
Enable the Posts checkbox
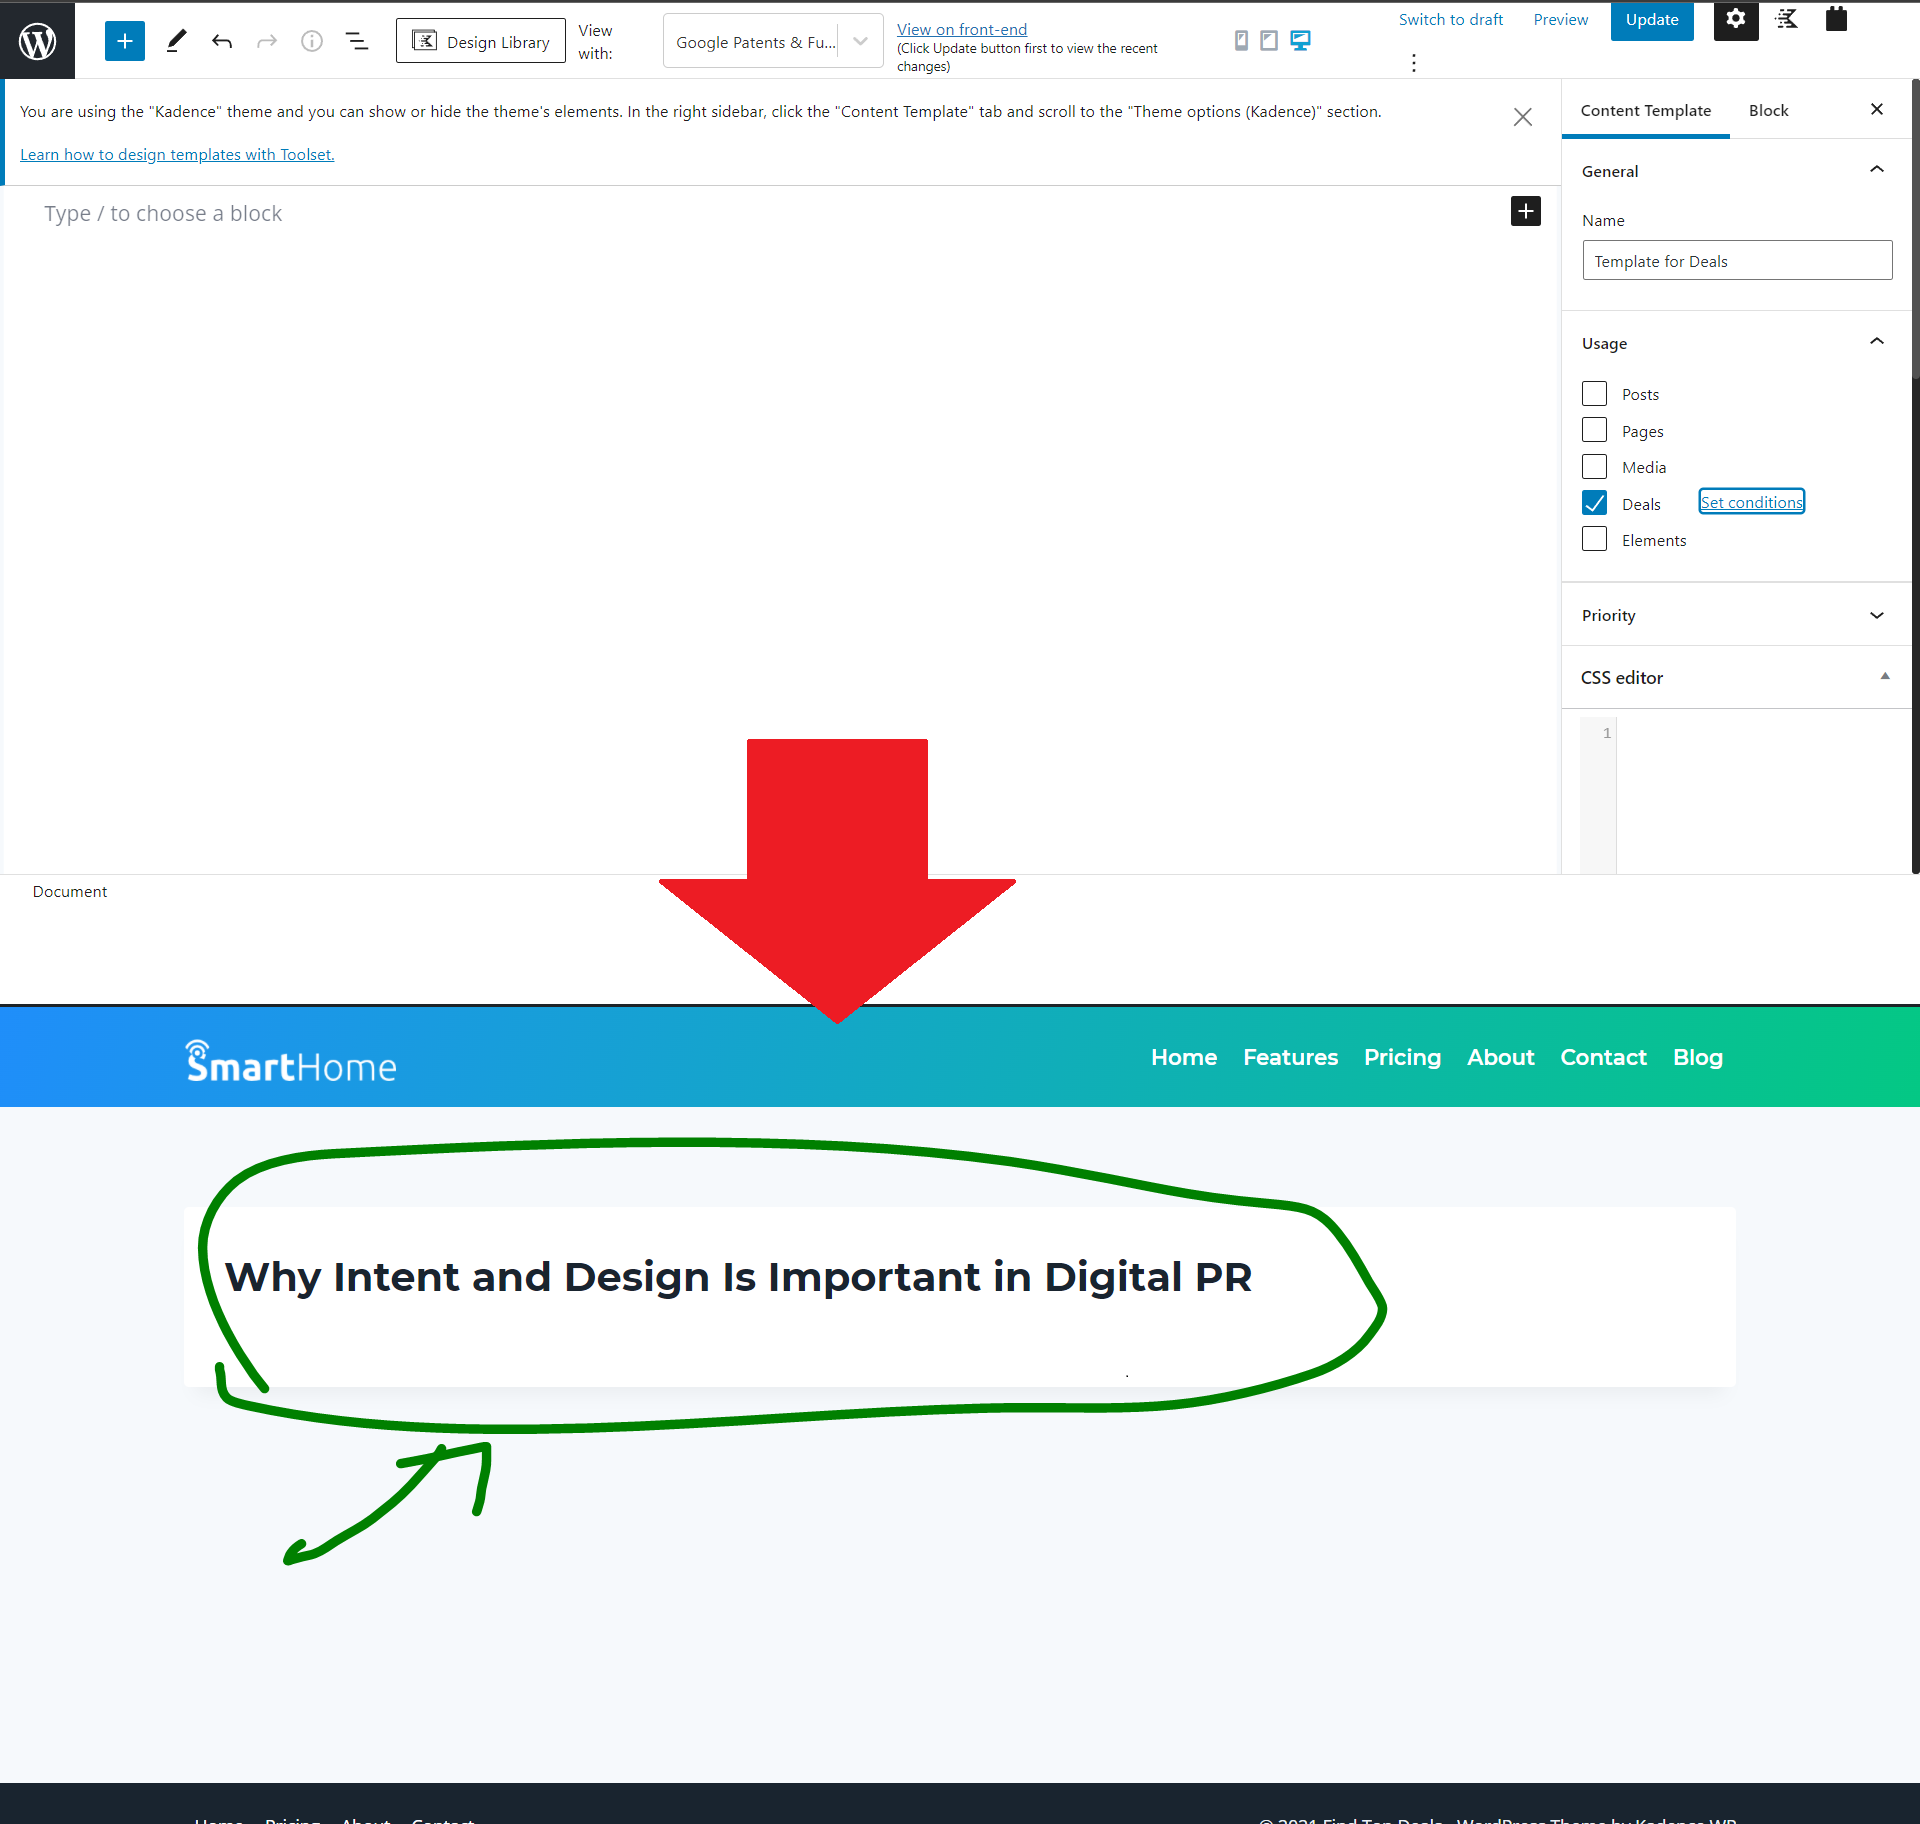(1594, 393)
